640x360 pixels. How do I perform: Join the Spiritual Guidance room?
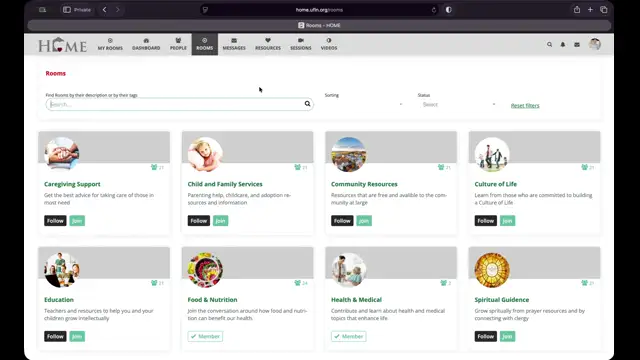(x=507, y=336)
